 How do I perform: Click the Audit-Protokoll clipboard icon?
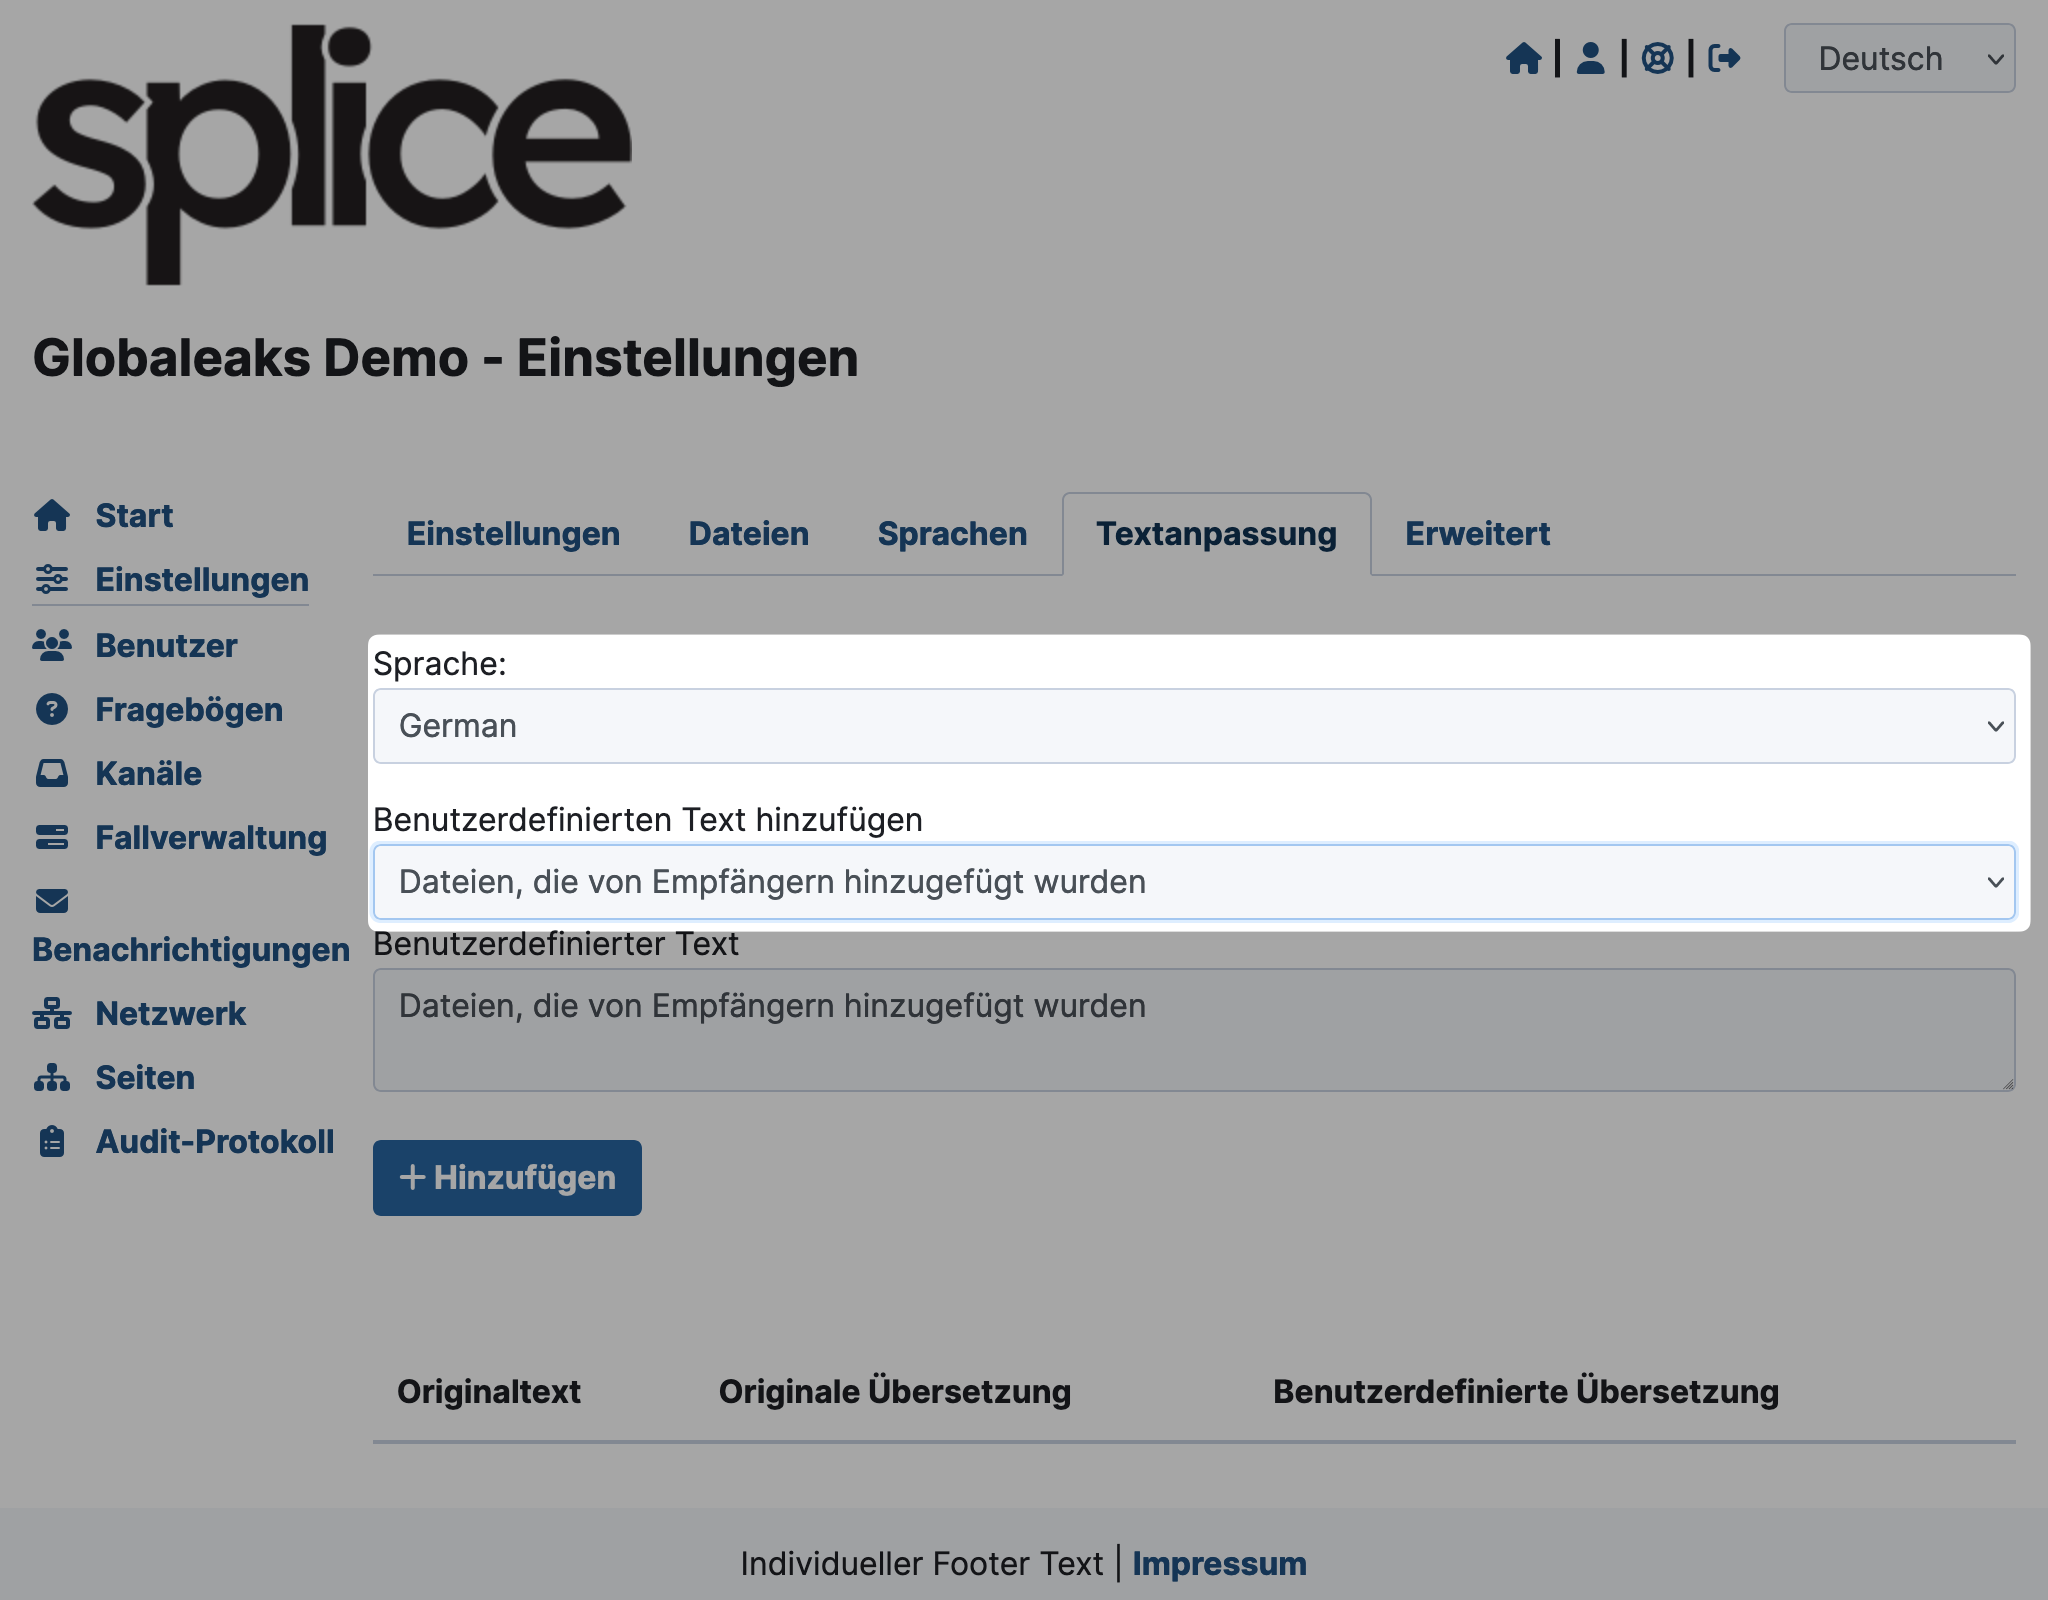pos(52,1141)
